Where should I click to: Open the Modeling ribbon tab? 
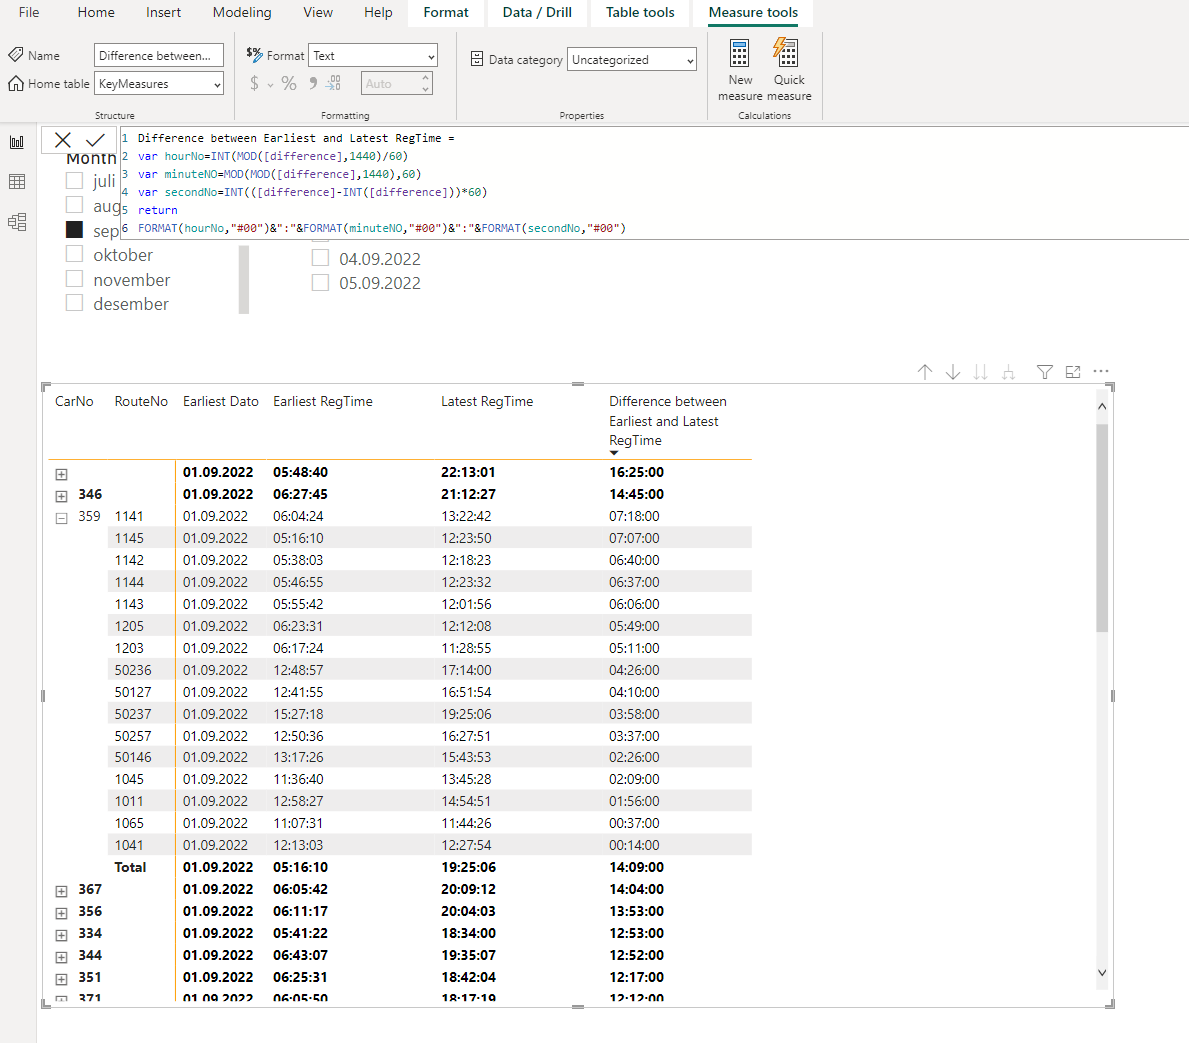[242, 12]
